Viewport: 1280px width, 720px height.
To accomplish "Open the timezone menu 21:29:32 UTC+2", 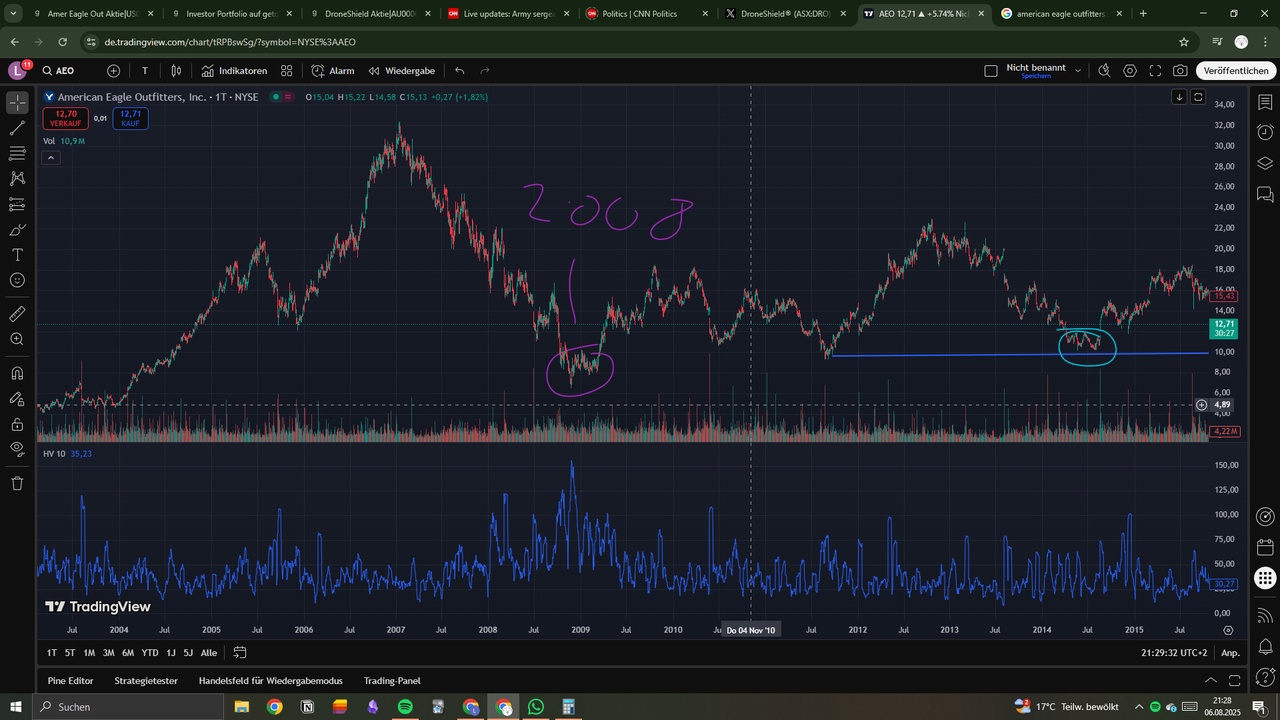I will 1175,653.
